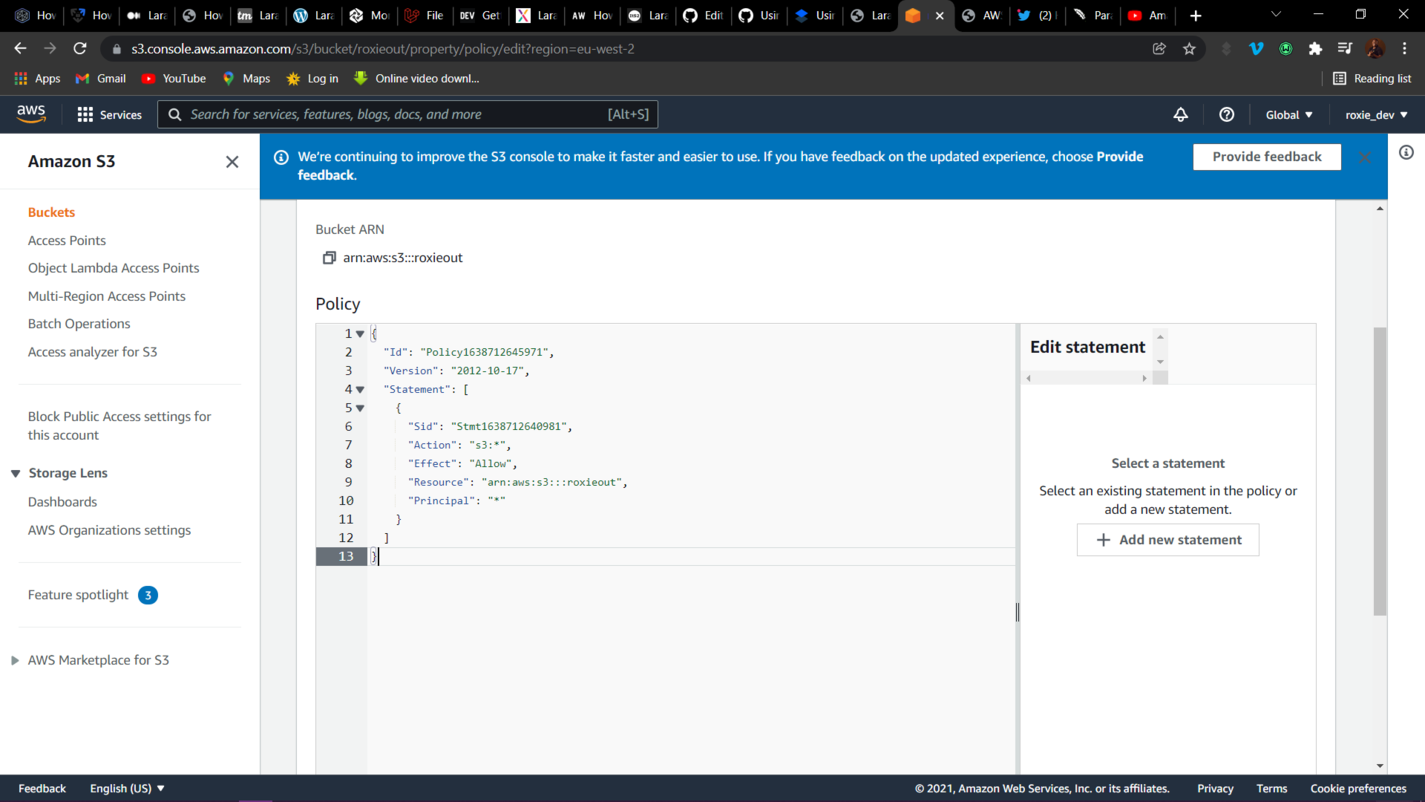Bookmark this page with star icon

pyautogui.click(x=1189, y=49)
